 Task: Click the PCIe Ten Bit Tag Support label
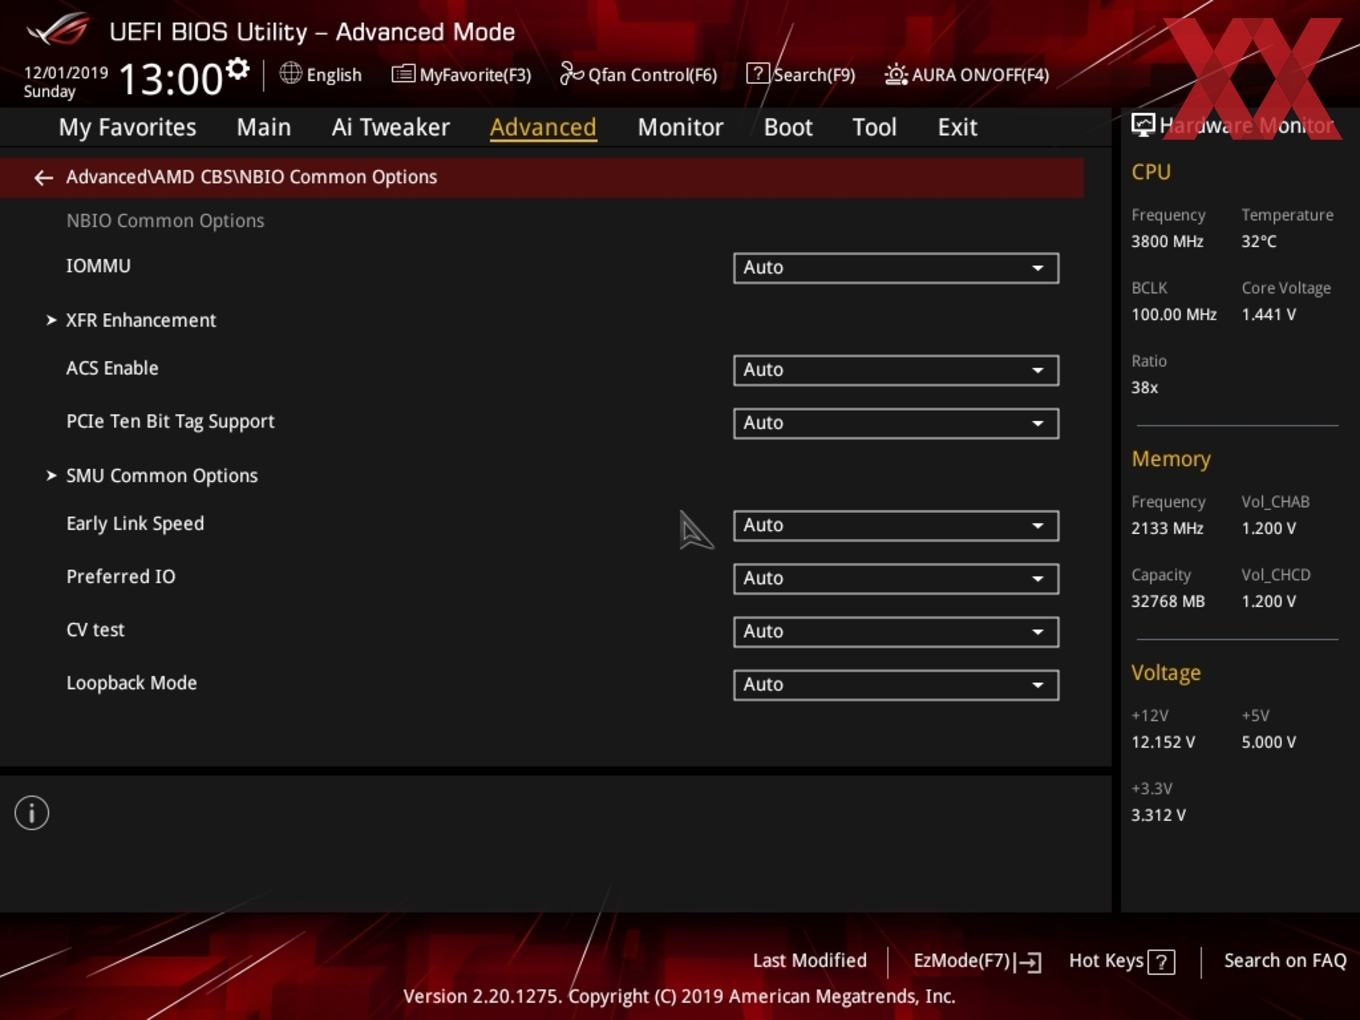(170, 422)
